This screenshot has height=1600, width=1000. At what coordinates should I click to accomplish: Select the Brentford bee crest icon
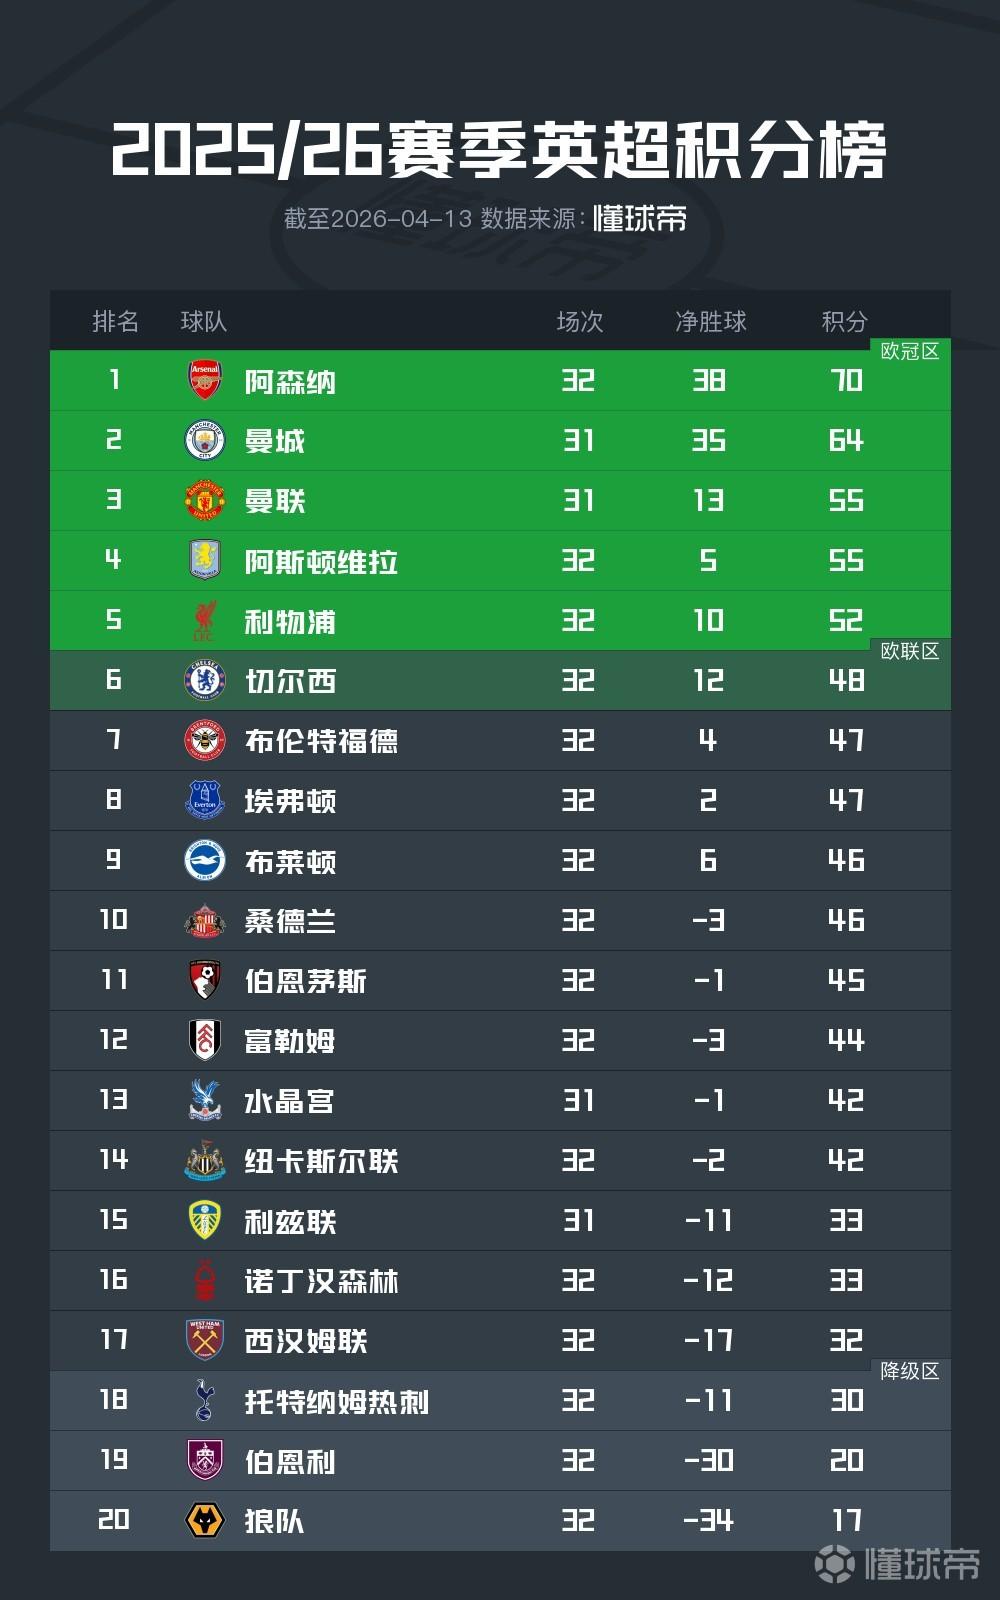[205, 741]
